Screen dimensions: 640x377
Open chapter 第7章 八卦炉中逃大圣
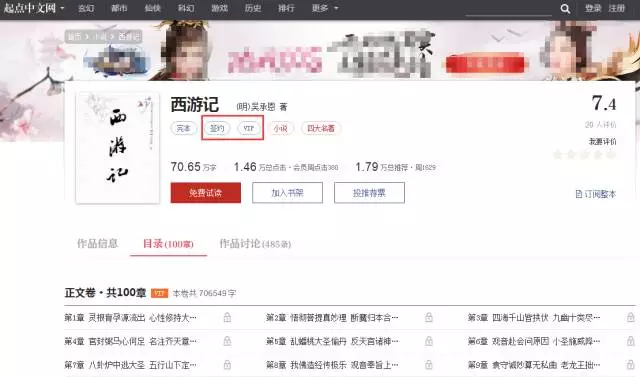pyautogui.click(x=130, y=365)
